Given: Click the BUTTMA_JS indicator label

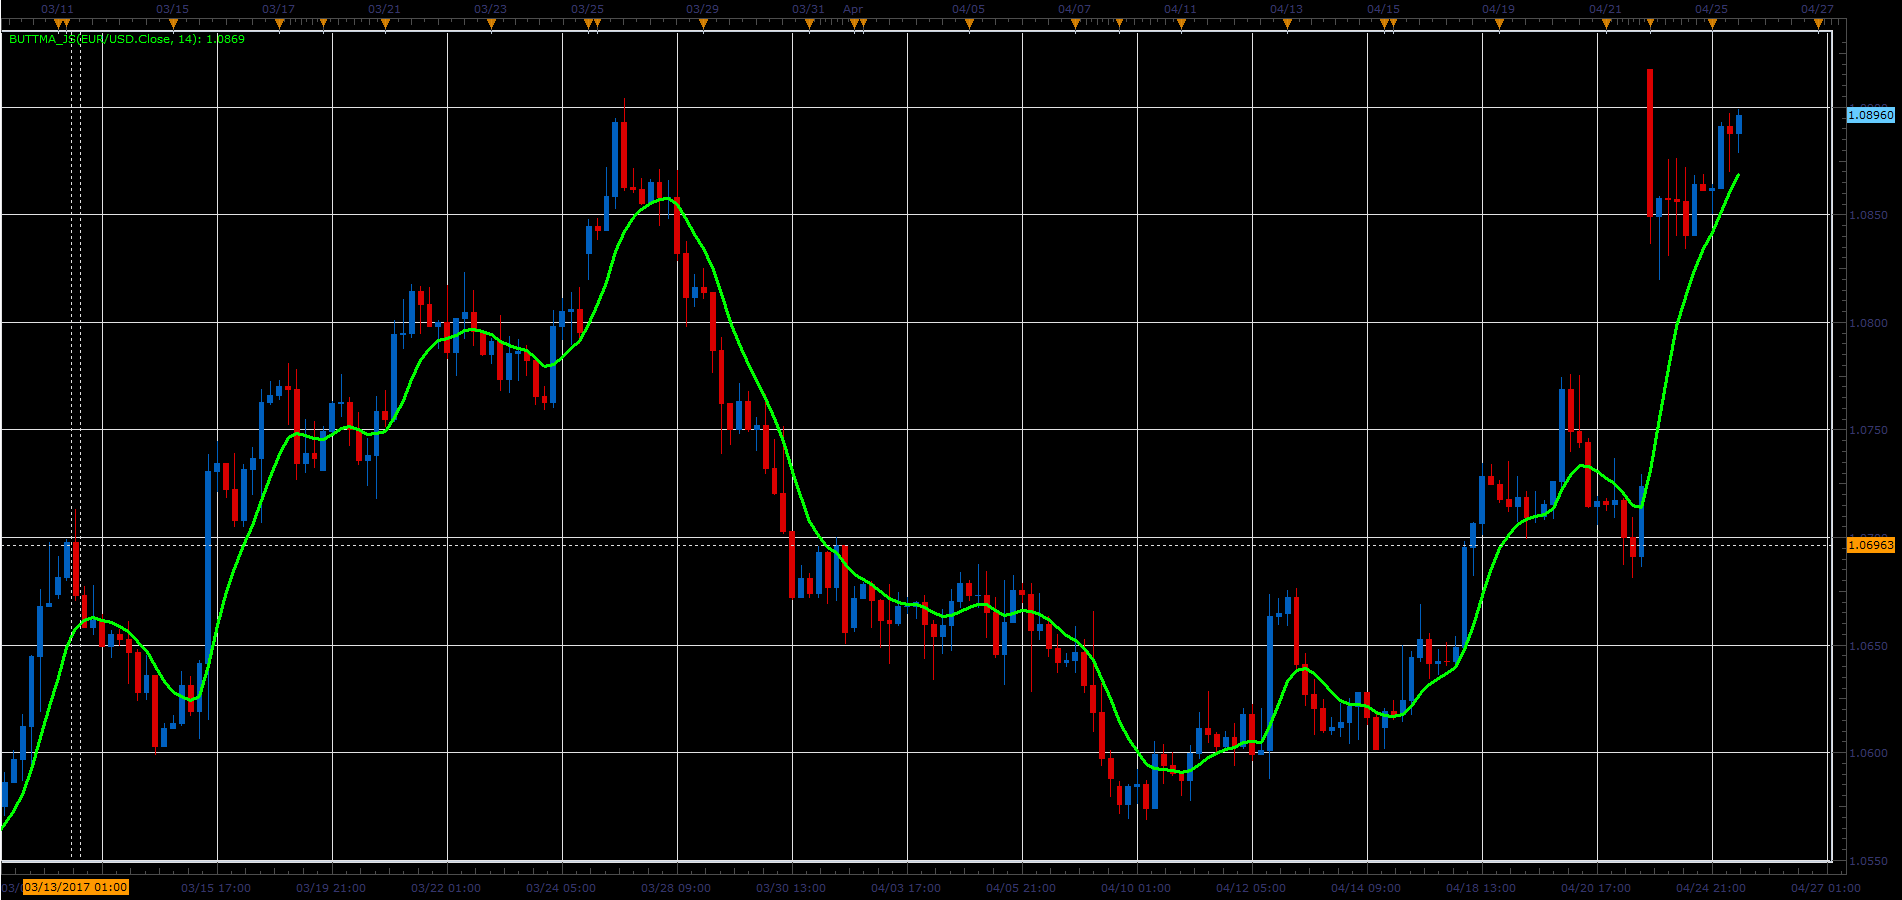Looking at the screenshot, I should coord(127,39).
